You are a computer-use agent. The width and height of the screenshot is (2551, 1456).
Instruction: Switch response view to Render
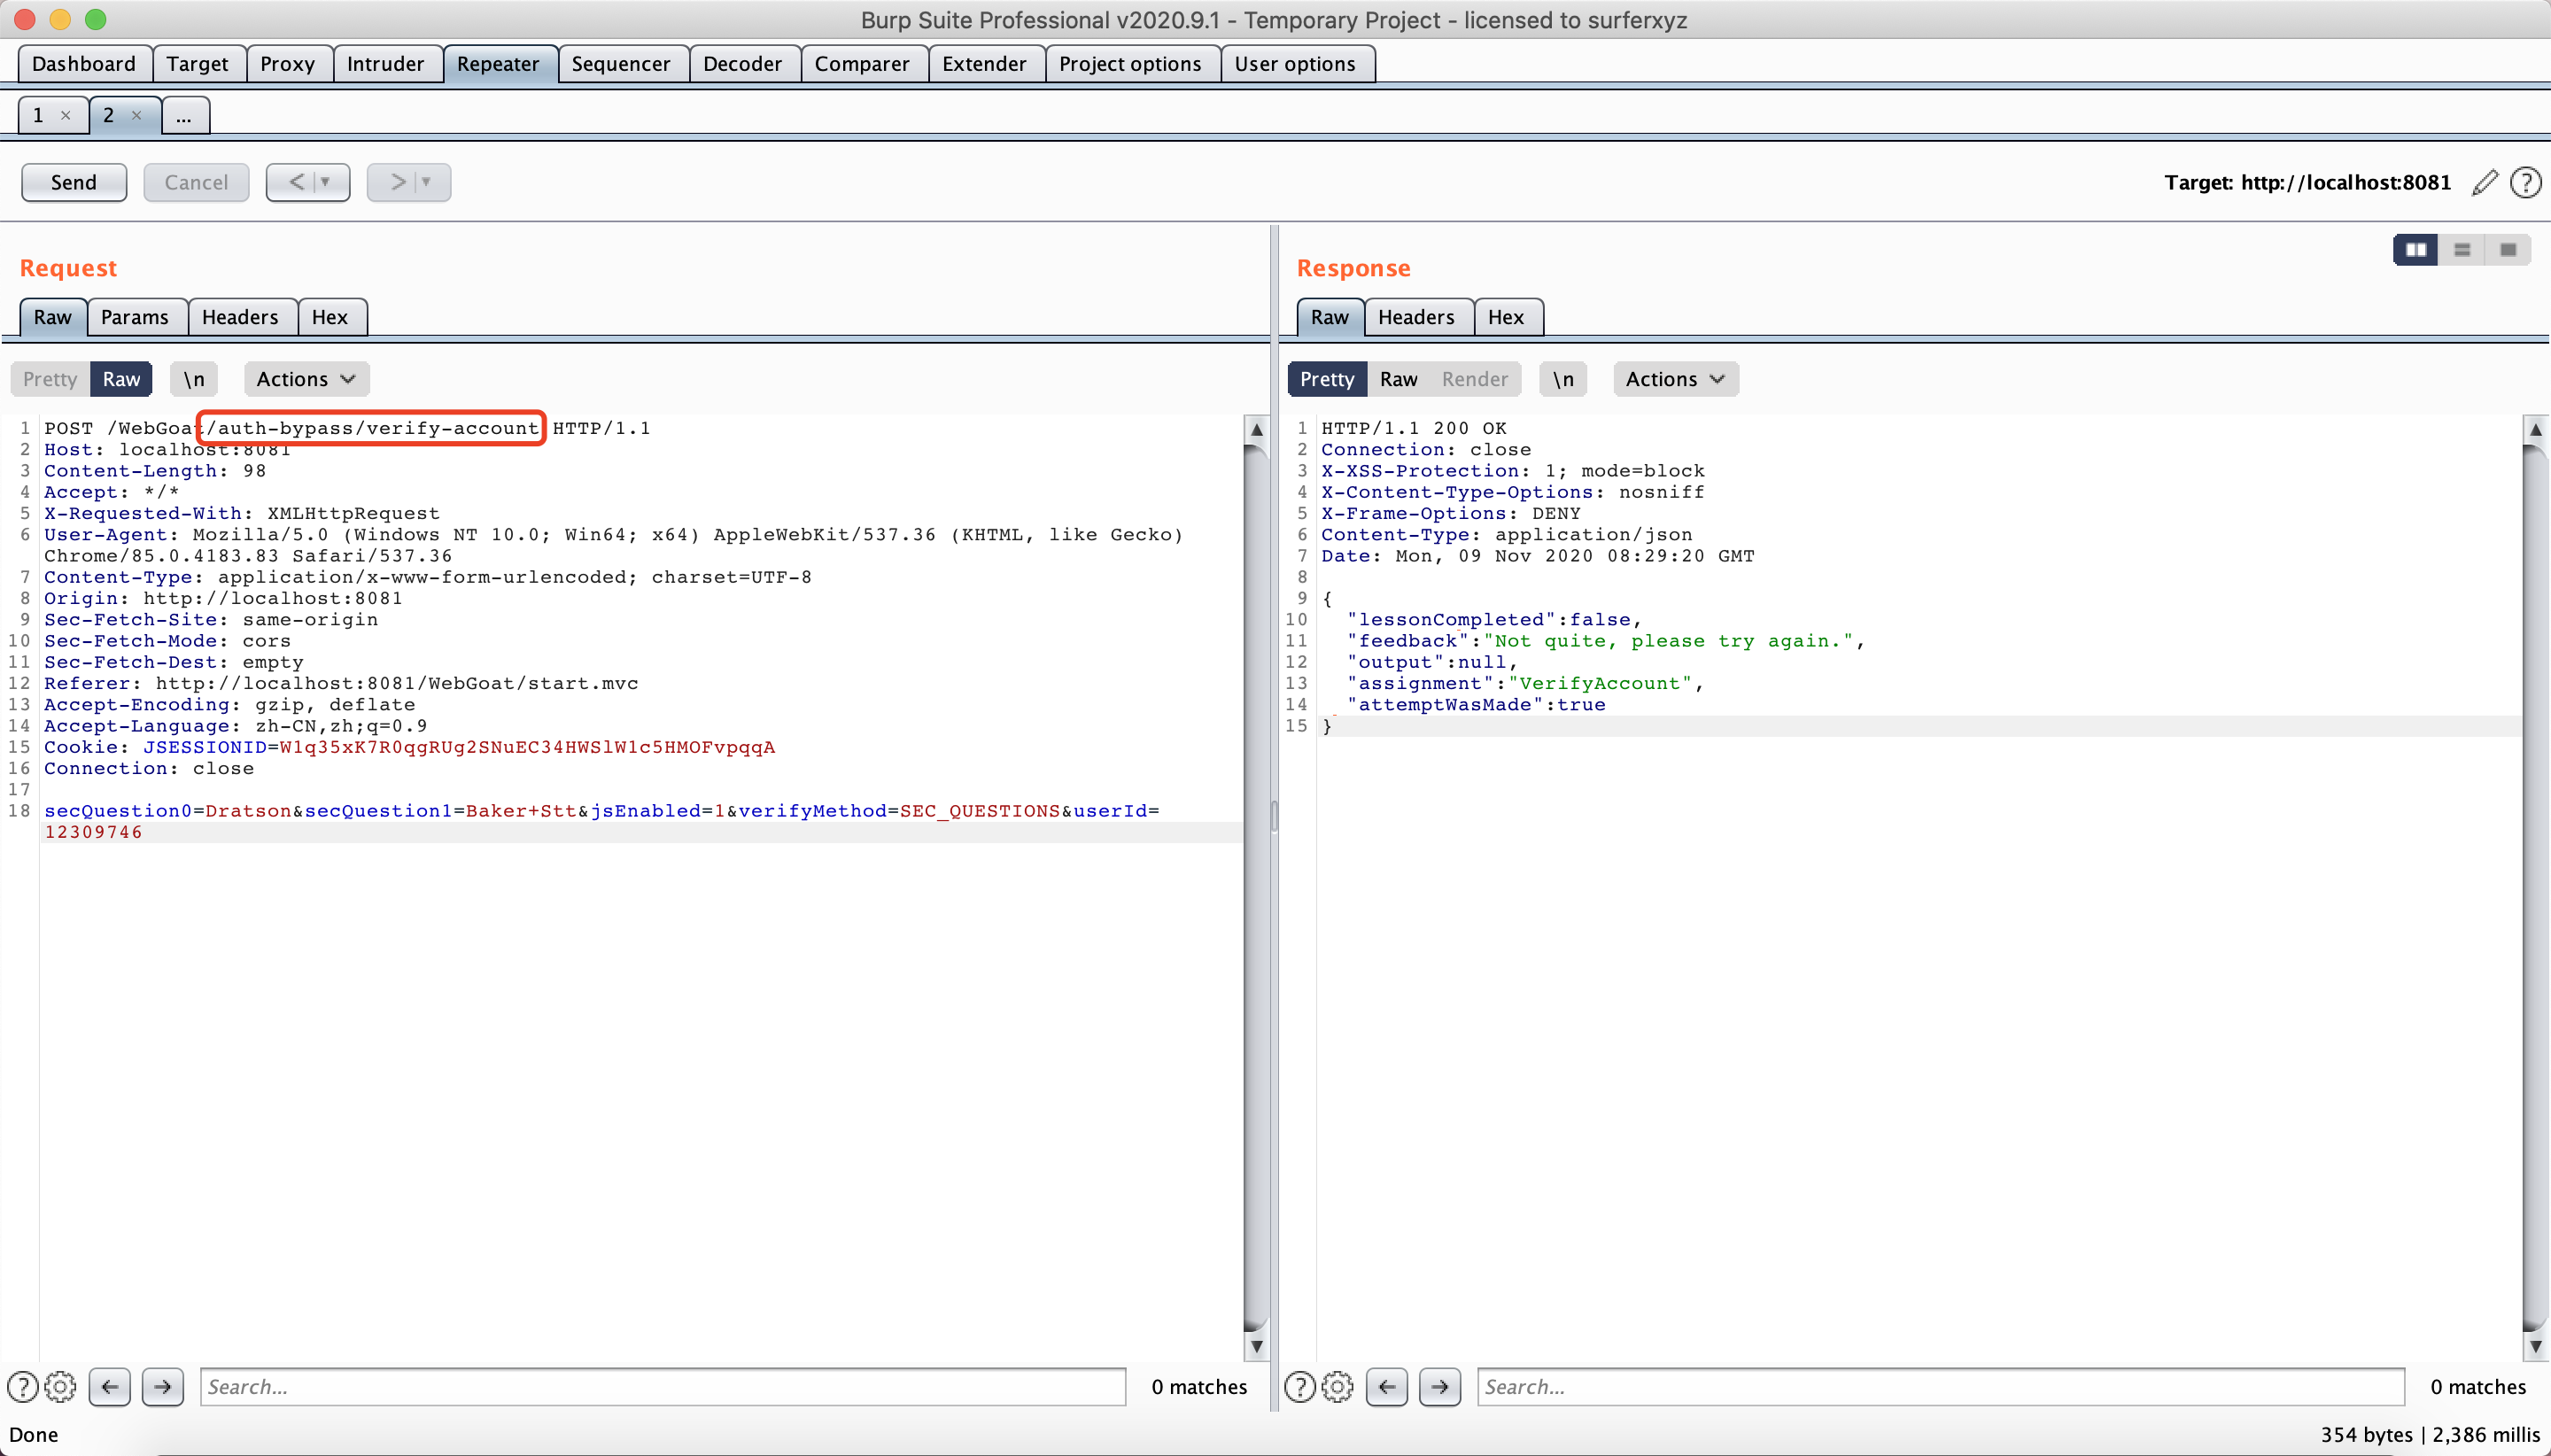click(x=1474, y=379)
